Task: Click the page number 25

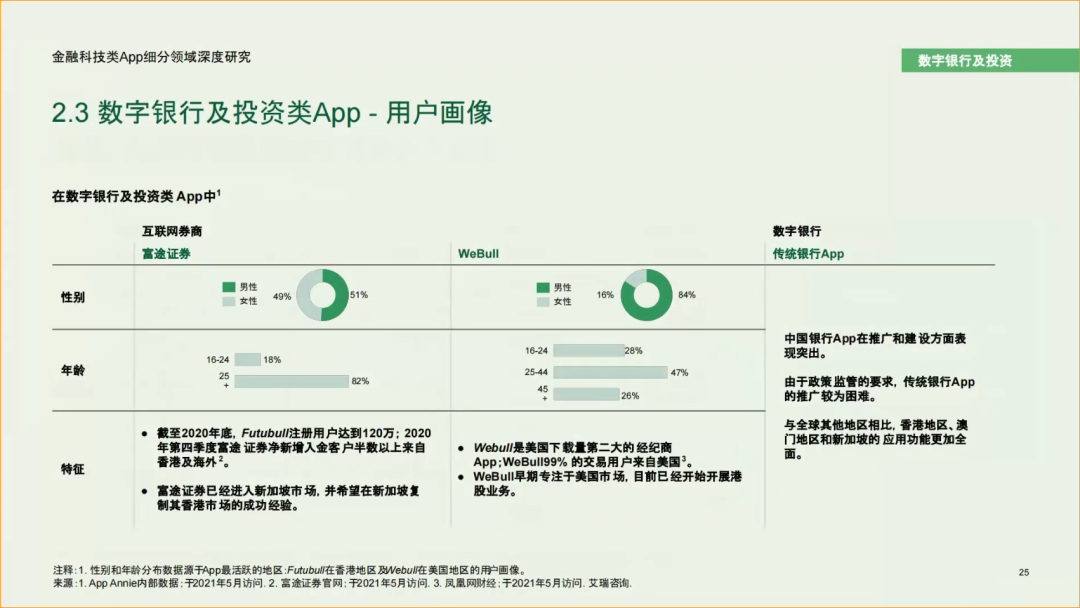Action: (x=1024, y=572)
